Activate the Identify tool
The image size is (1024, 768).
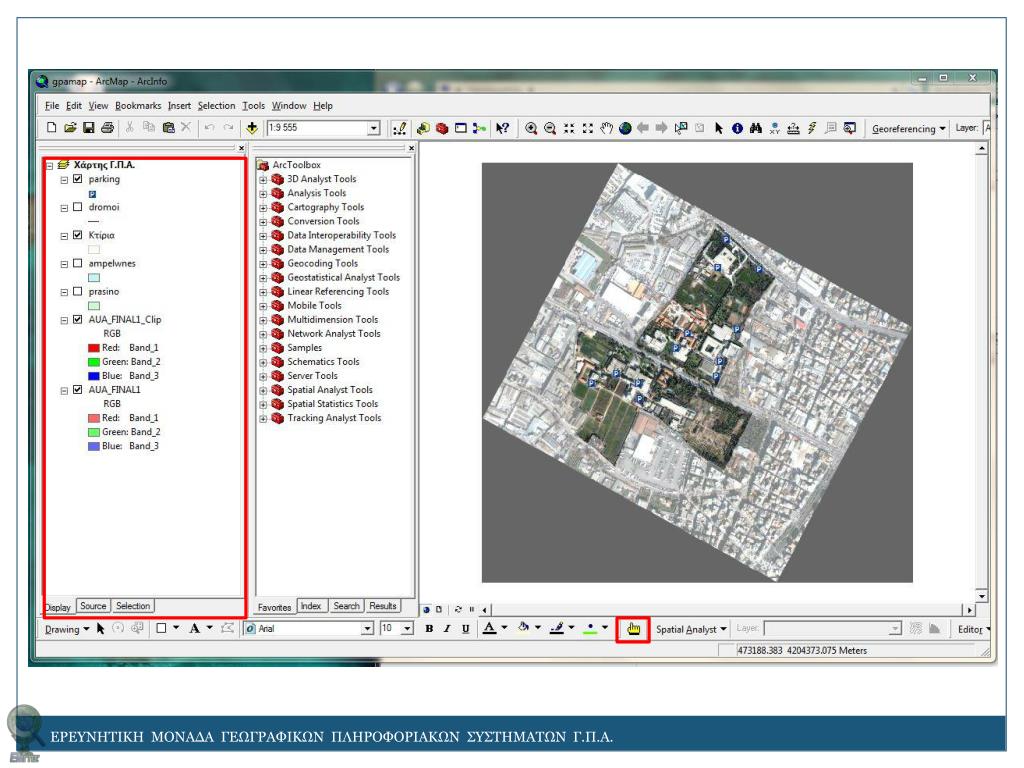737,129
